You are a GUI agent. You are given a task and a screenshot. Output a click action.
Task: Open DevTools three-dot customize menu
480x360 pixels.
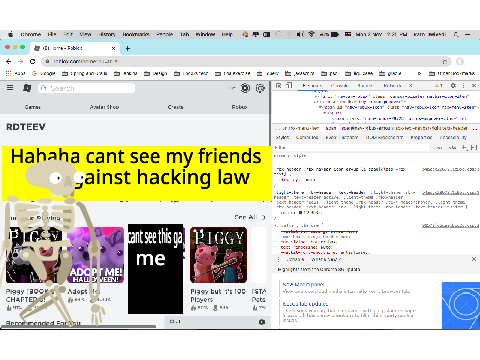[463, 86]
